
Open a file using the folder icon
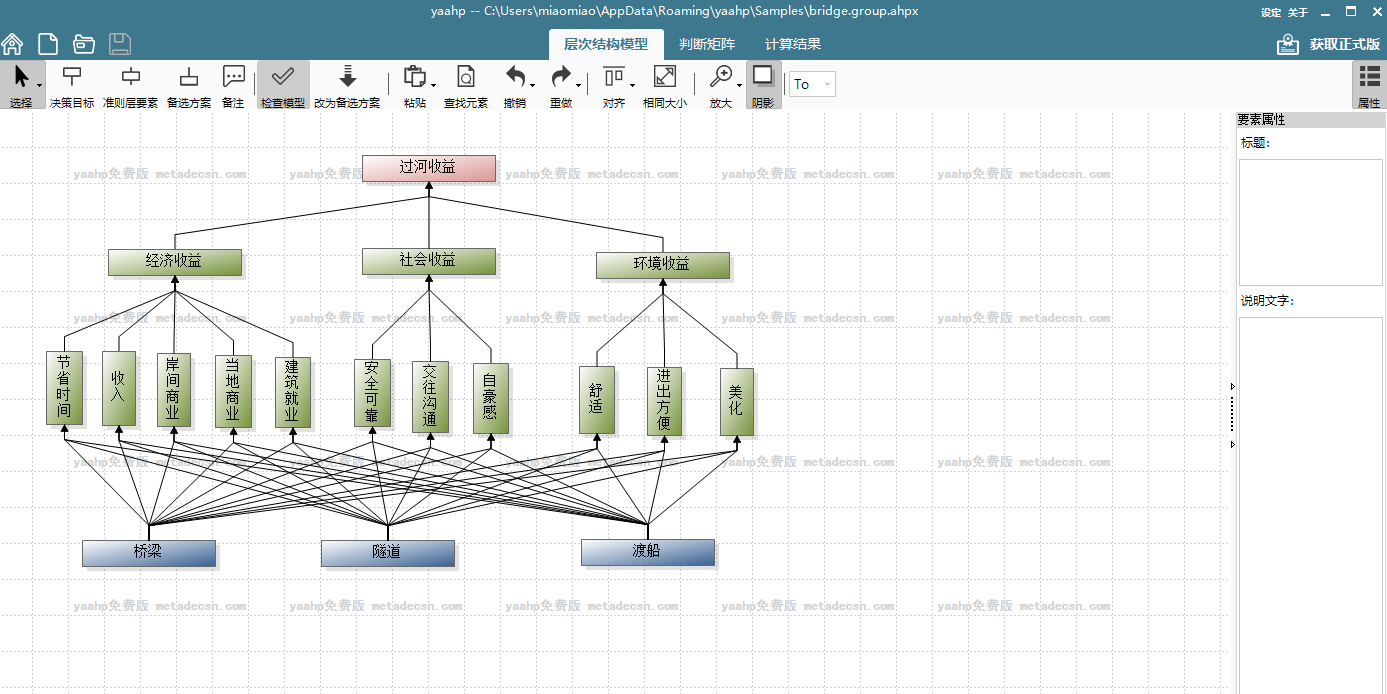click(x=84, y=44)
